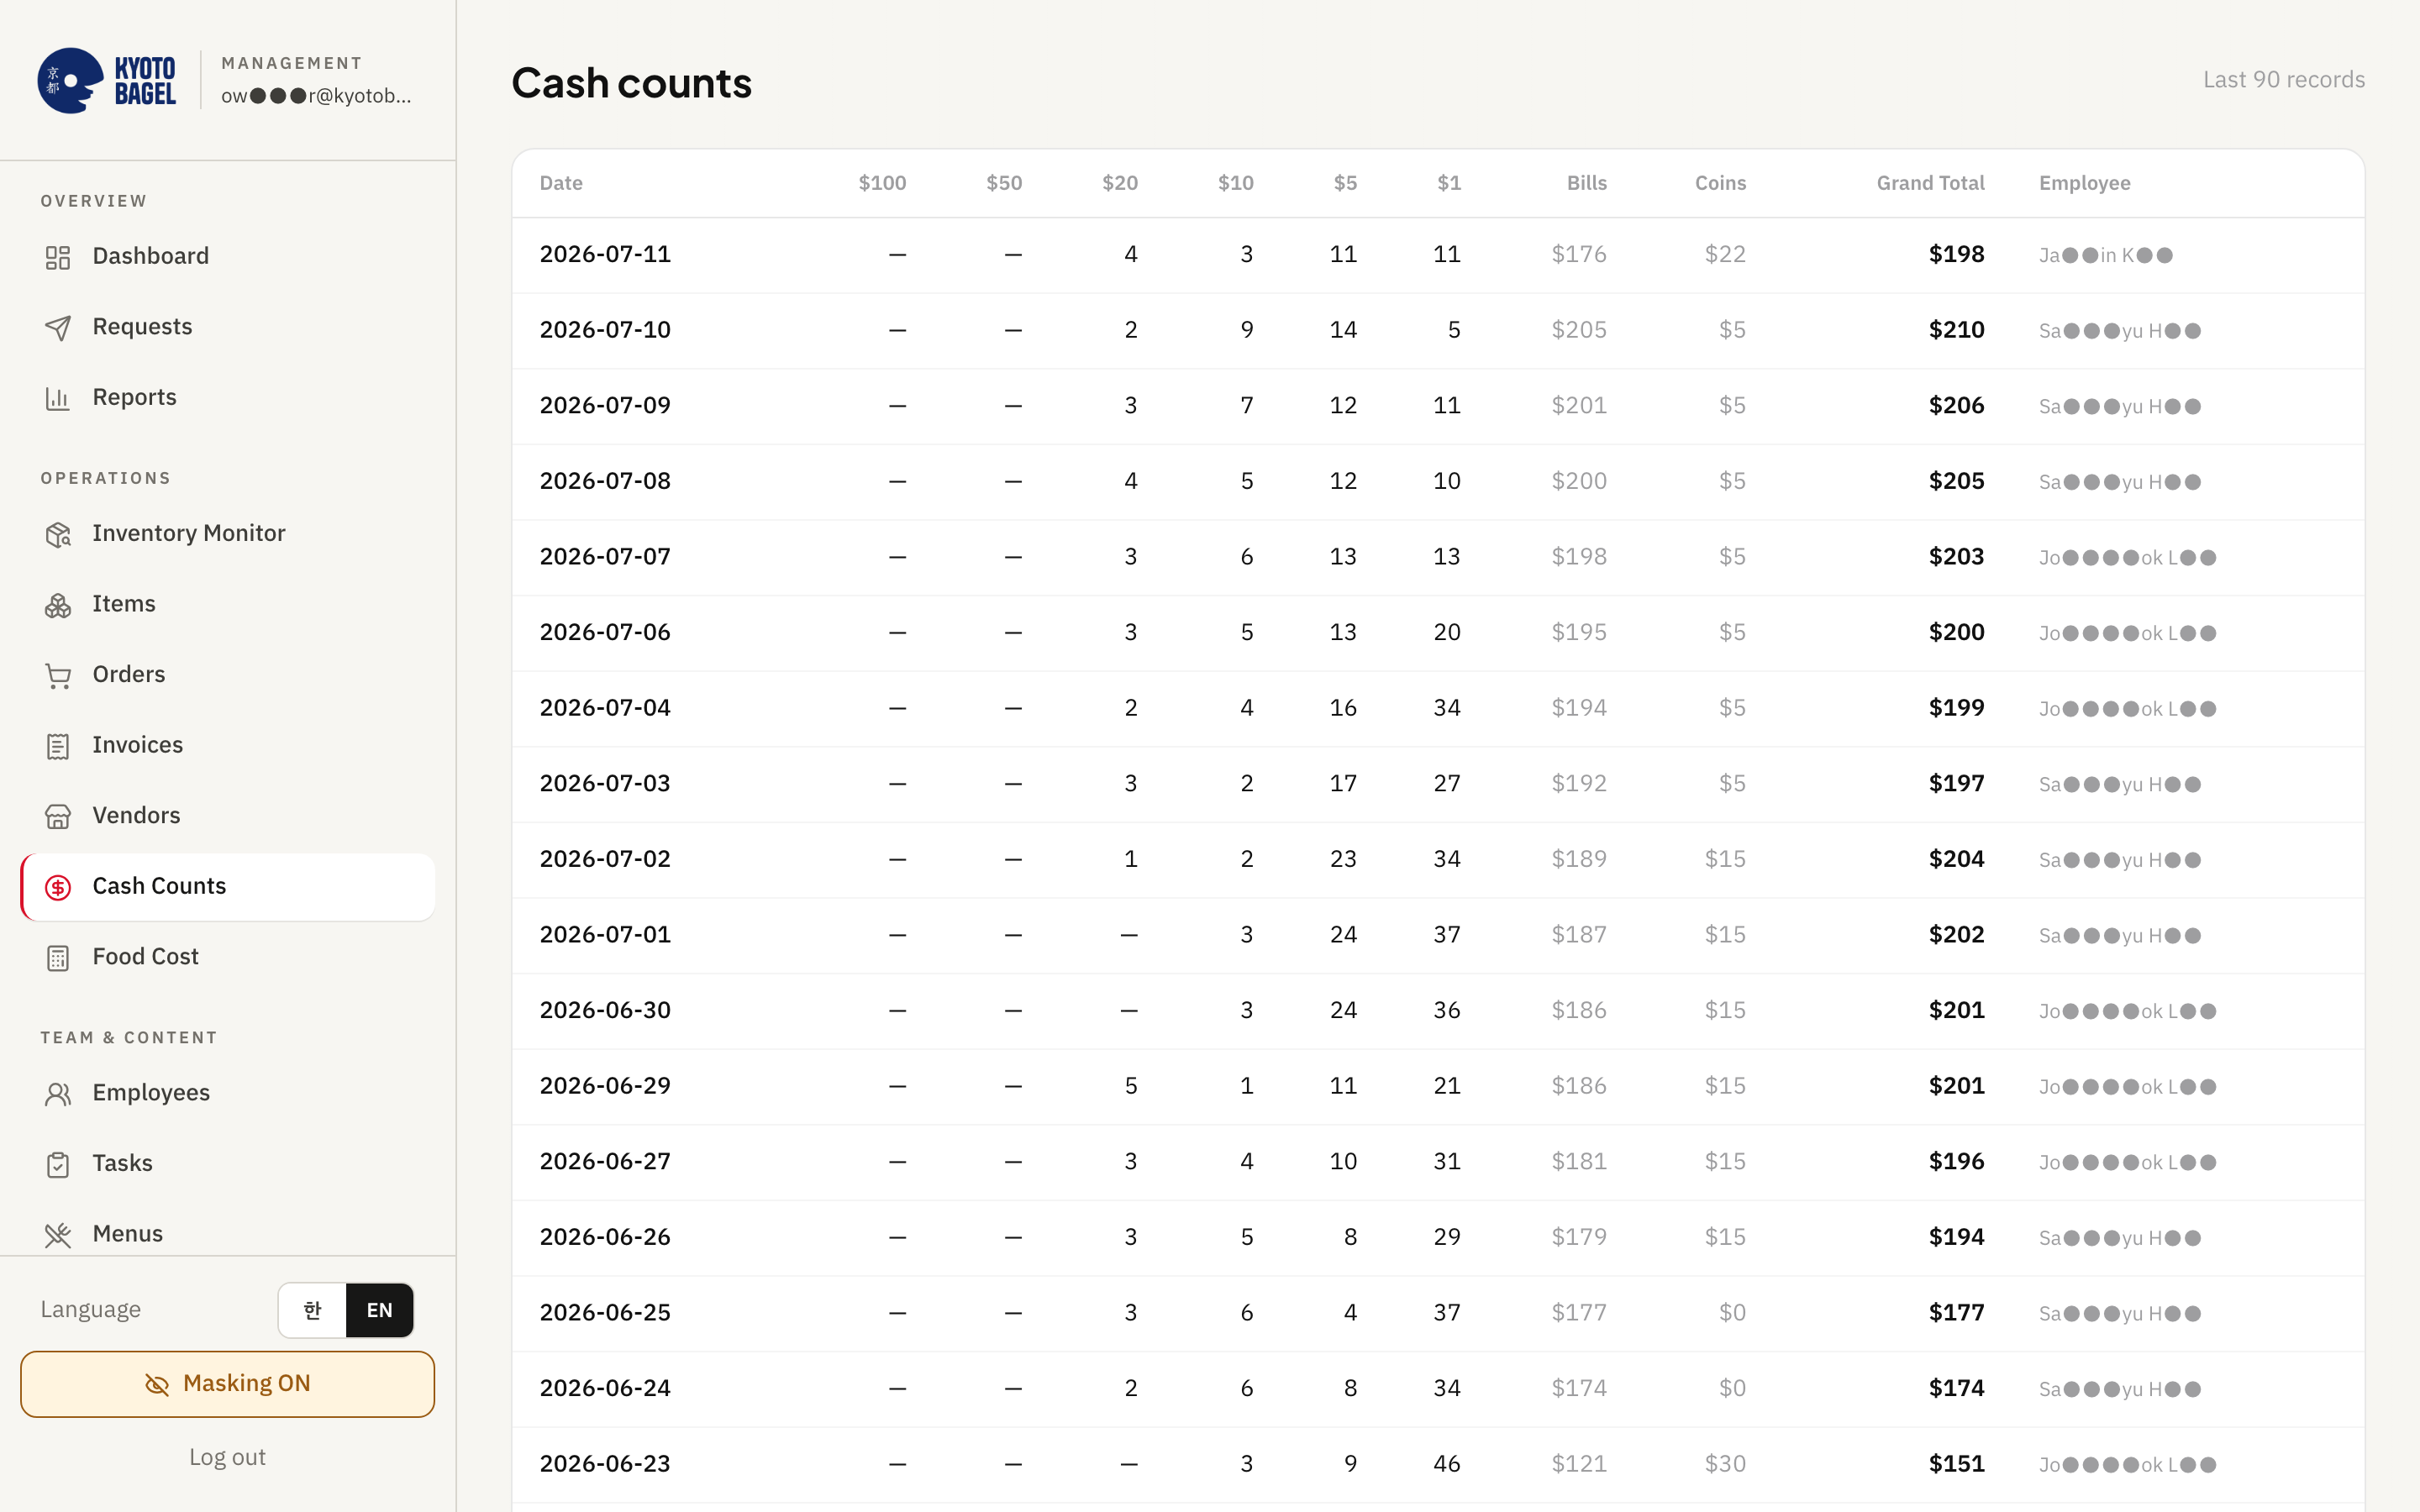Click the Tasks clipboard icon
Image resolution: width=2420 pixels, height=1512 pixels.
(x=58, y=1164)
